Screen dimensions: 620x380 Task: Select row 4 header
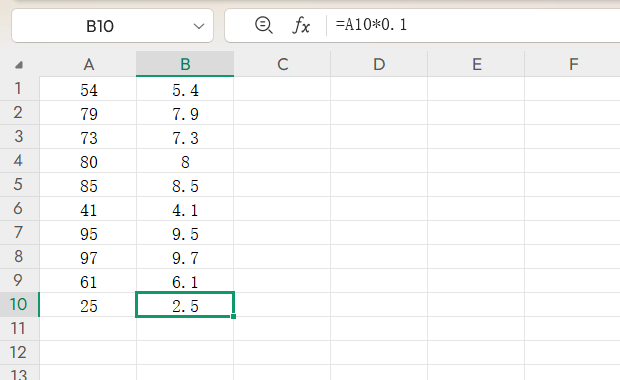[19, 161]
